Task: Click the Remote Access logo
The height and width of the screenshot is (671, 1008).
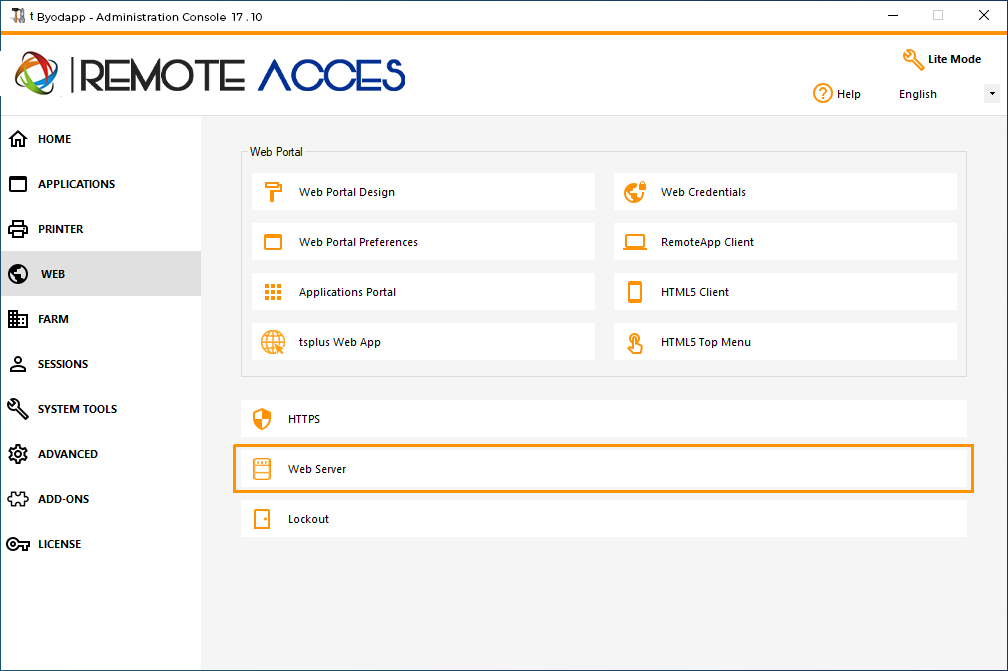Action: click(x=210, y=74)
